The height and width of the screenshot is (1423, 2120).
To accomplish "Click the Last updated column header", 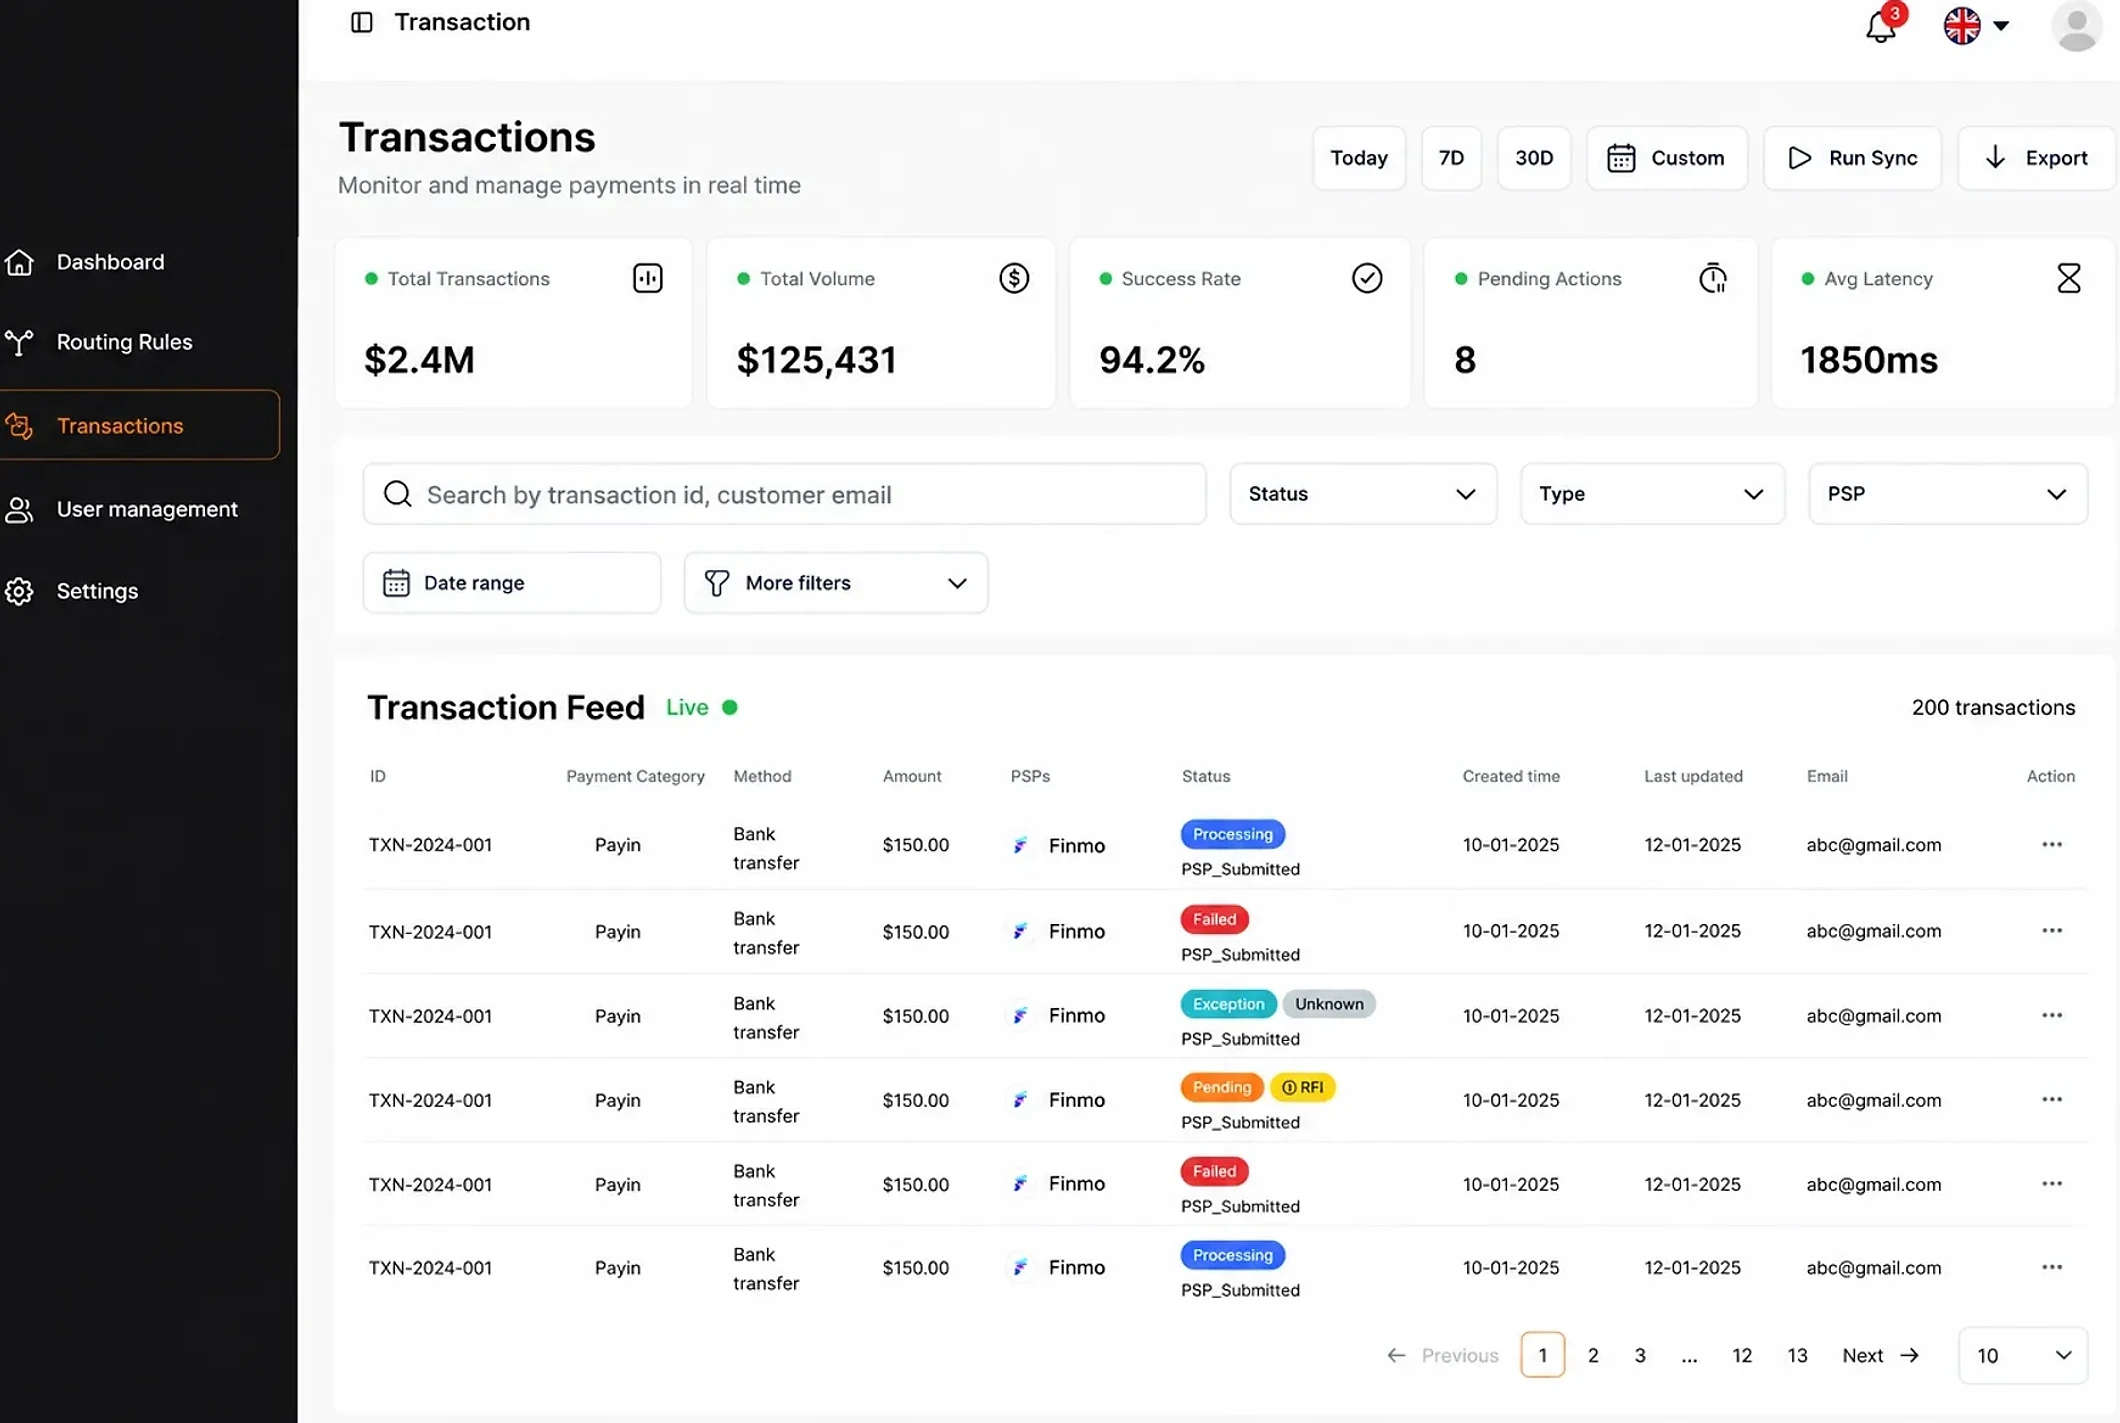I will pyautogui.click(x=1693, y=776).
